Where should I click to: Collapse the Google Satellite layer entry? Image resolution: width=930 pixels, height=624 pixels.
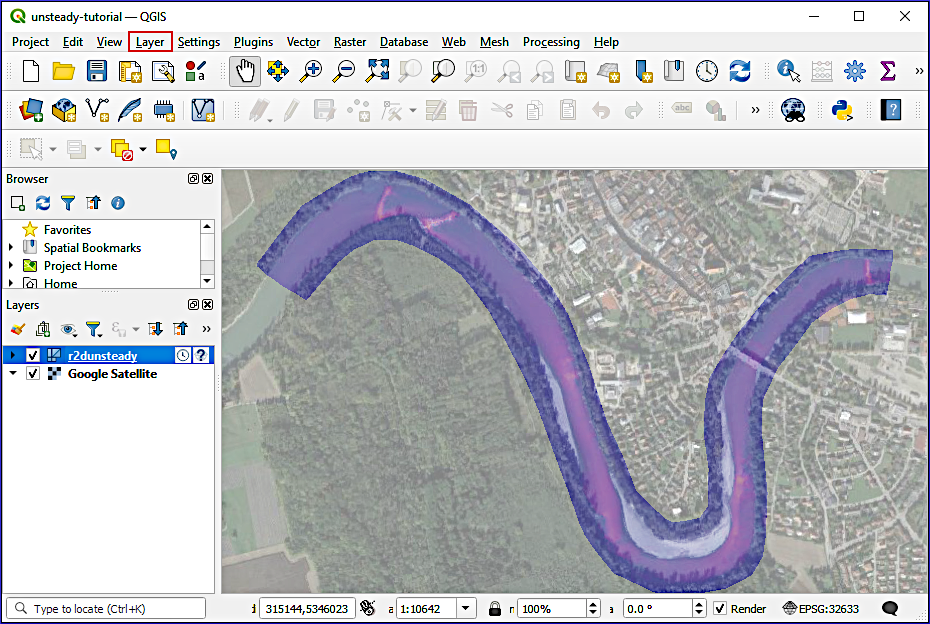11,373
